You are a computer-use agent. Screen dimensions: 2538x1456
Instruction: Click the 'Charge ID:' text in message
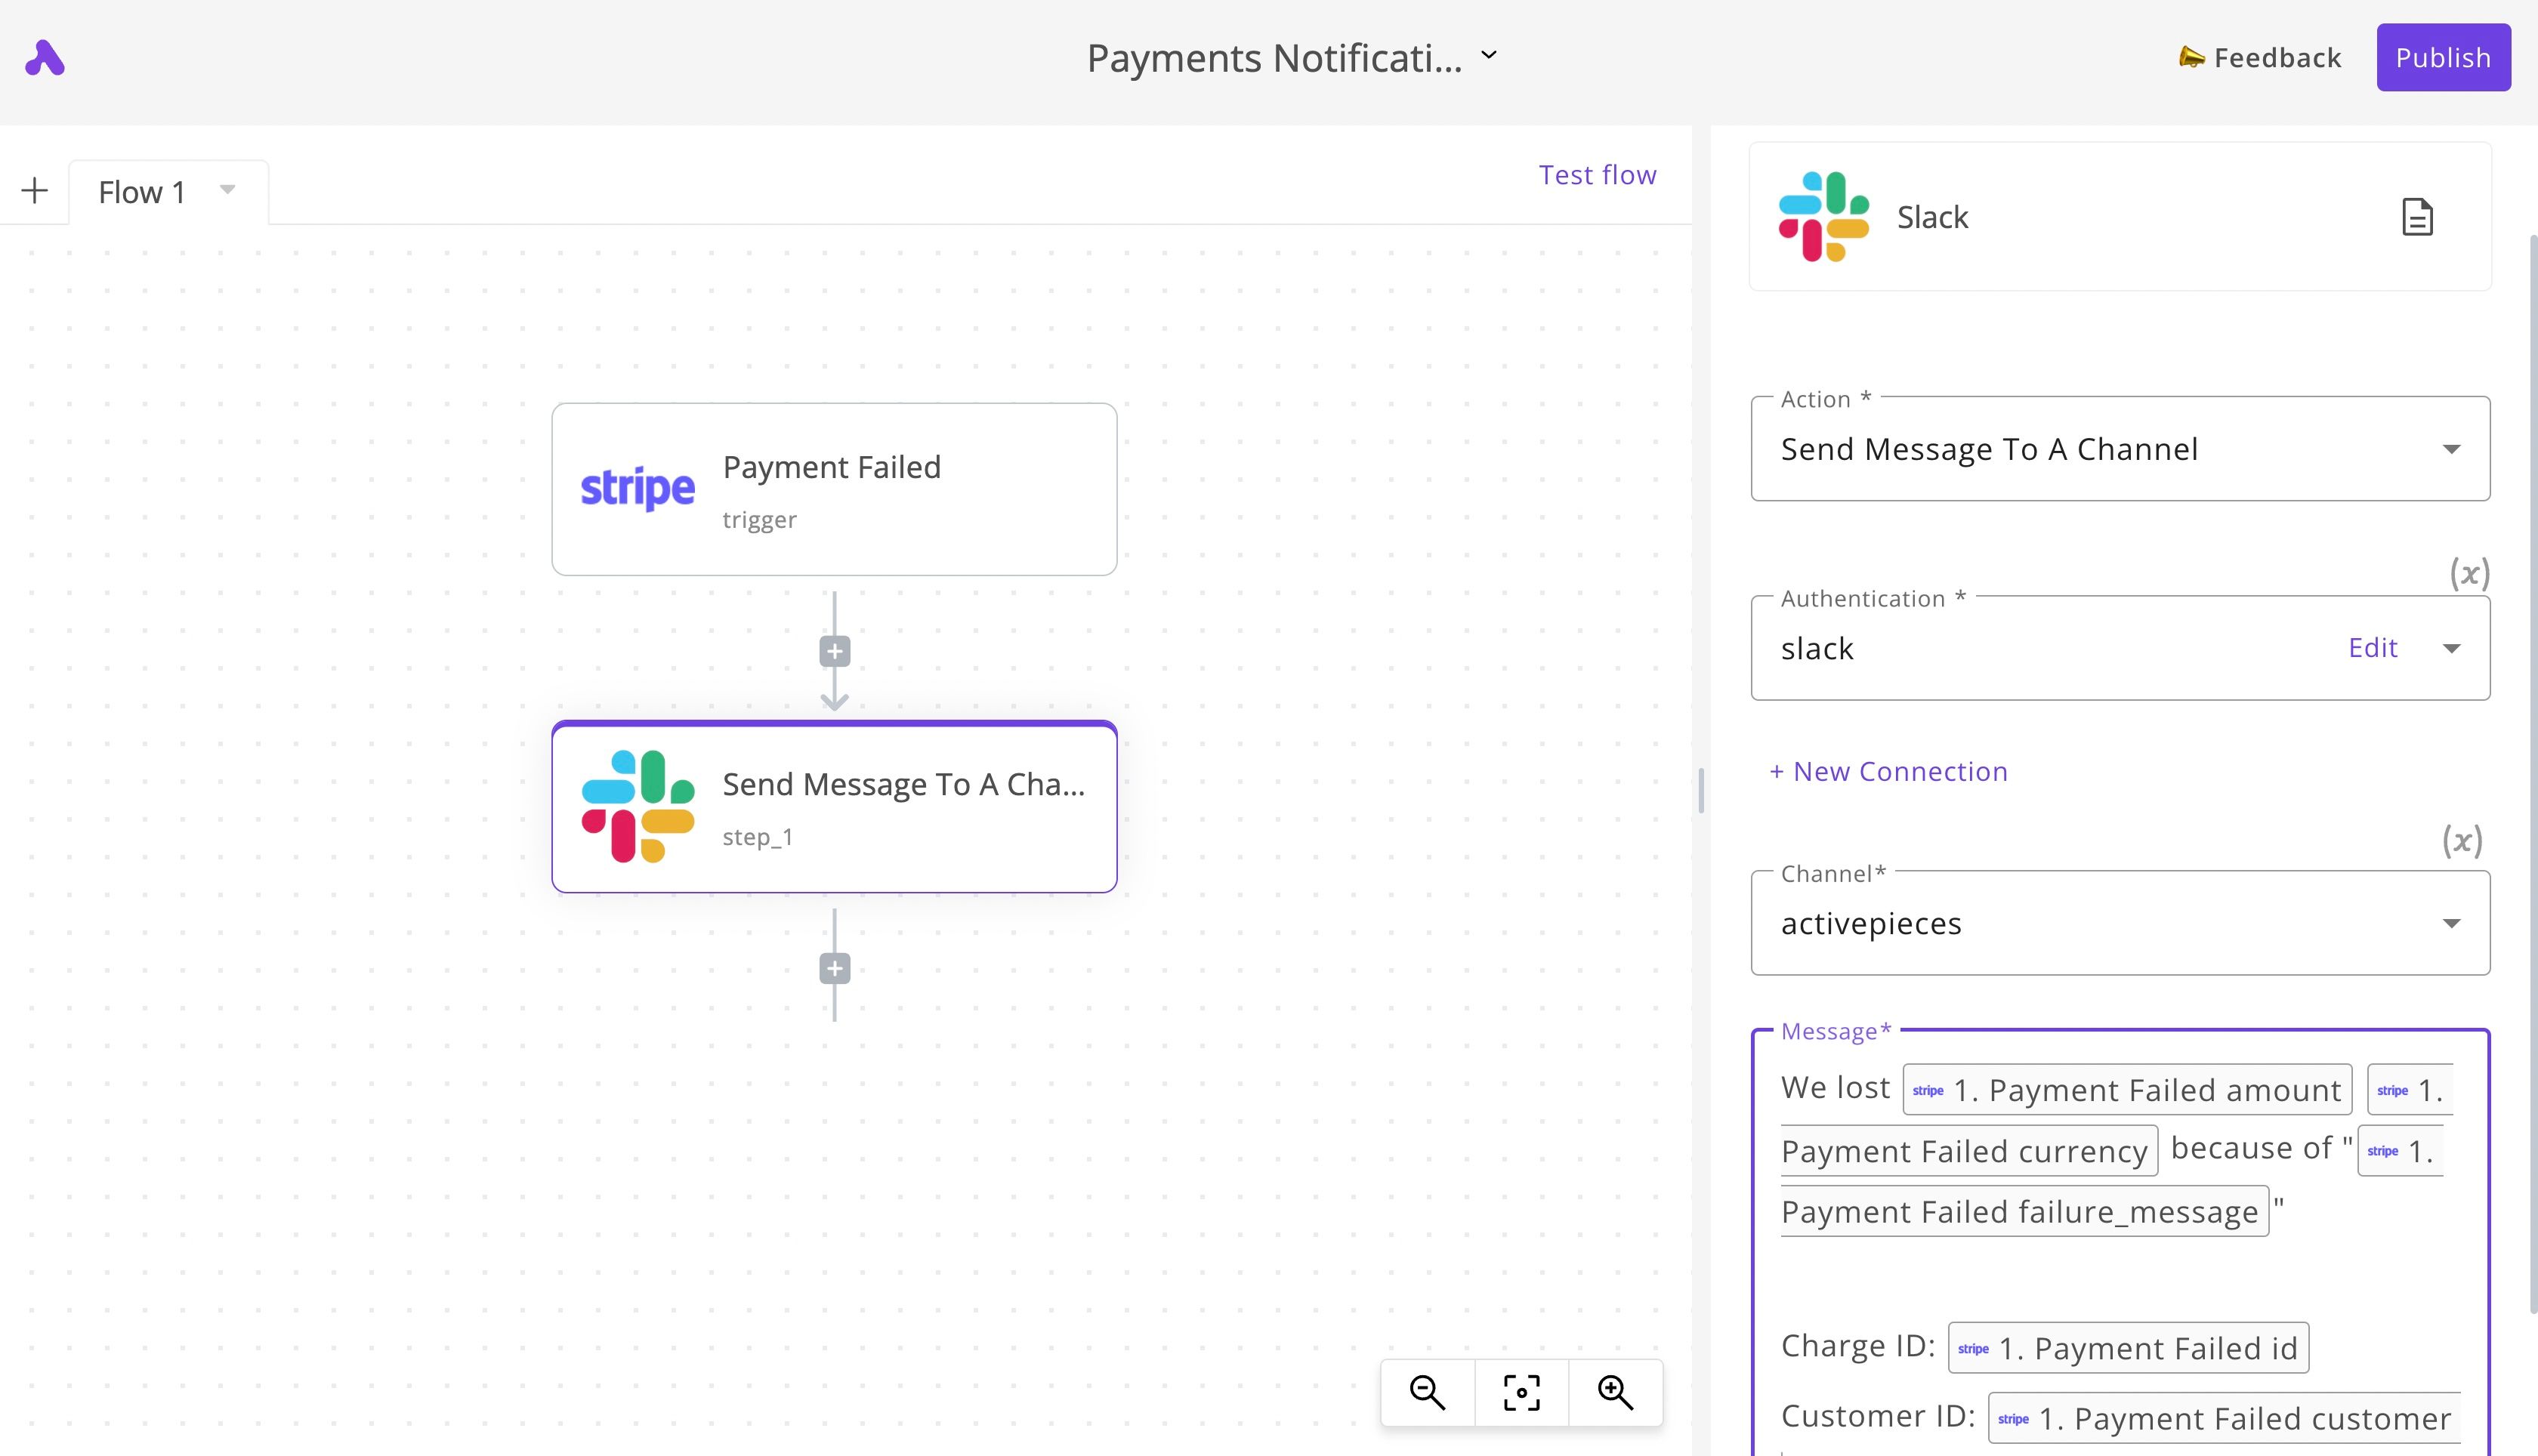(1858, 1346)
